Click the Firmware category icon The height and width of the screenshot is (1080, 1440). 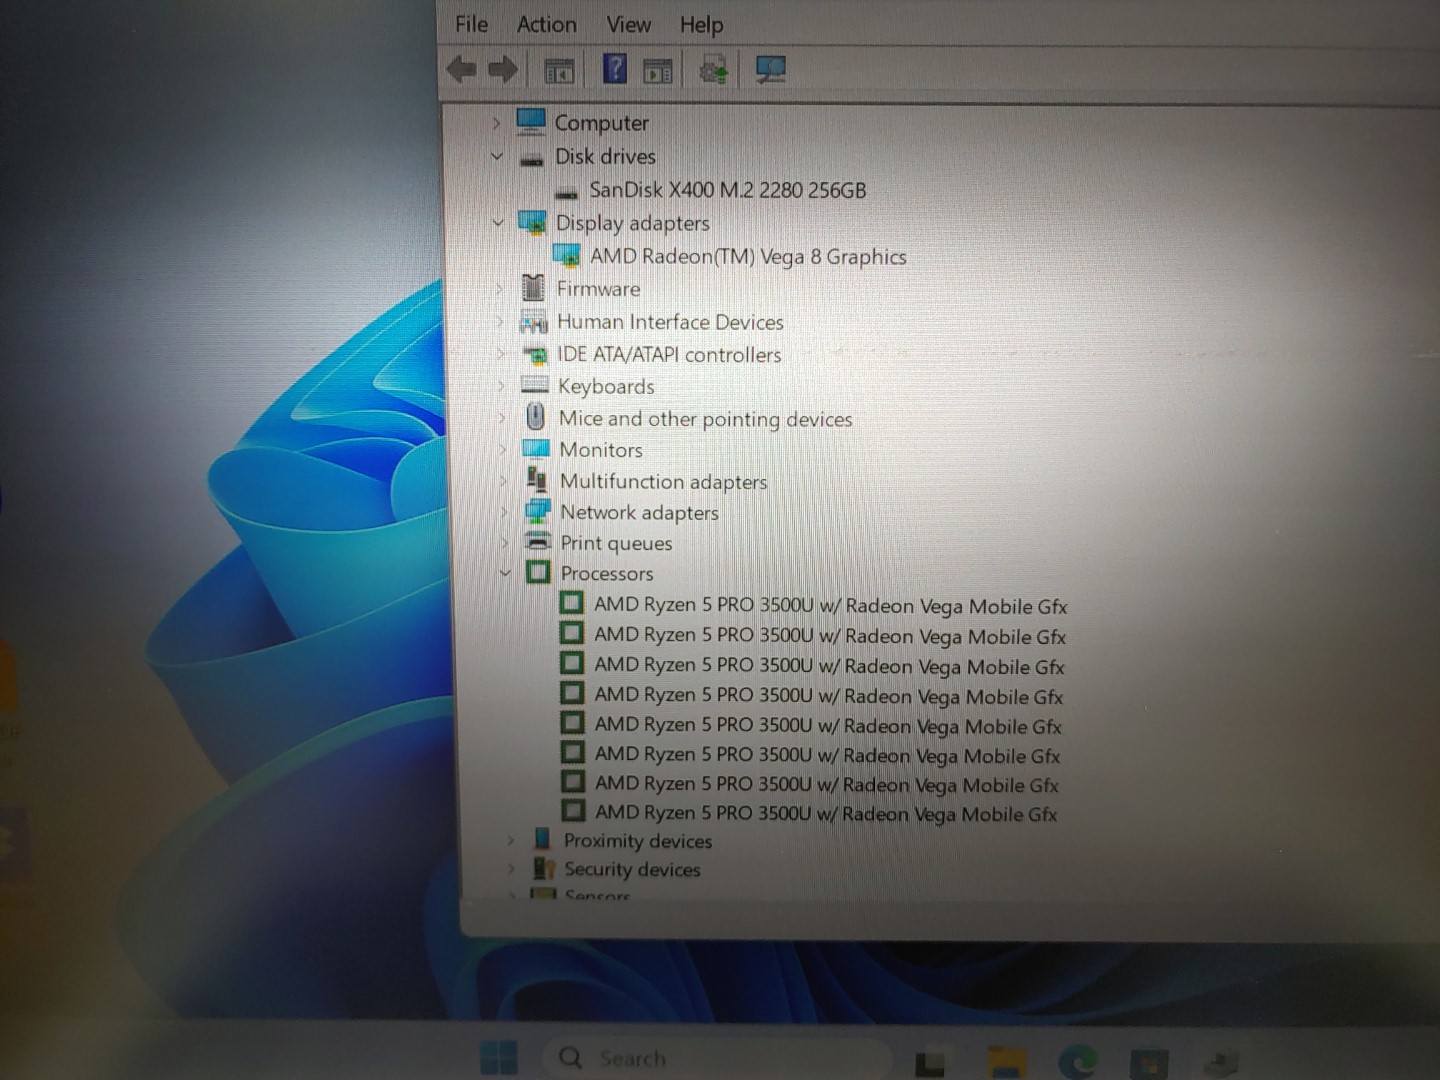pyautogui.click(x=533, y=288)
